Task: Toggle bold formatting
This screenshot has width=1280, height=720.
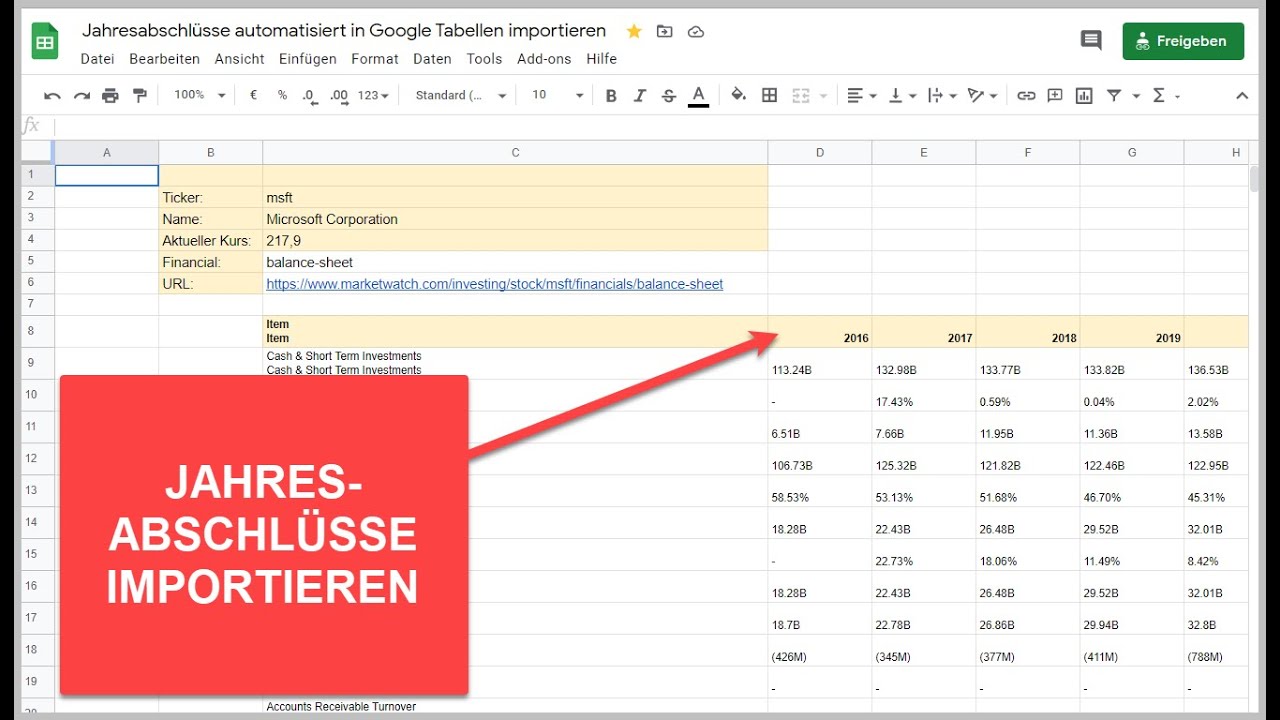Action: pyautogui.click(x=611, y=95)
